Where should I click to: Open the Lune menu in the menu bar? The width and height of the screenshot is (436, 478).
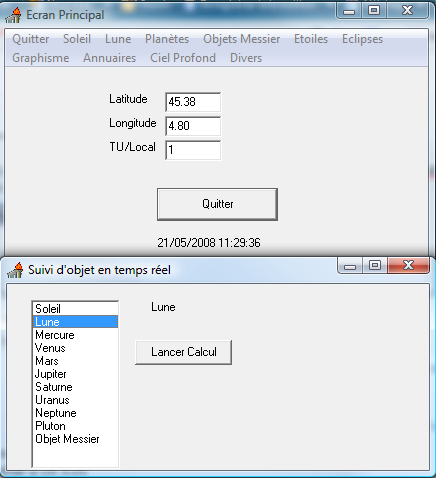(x=118, y=39)
